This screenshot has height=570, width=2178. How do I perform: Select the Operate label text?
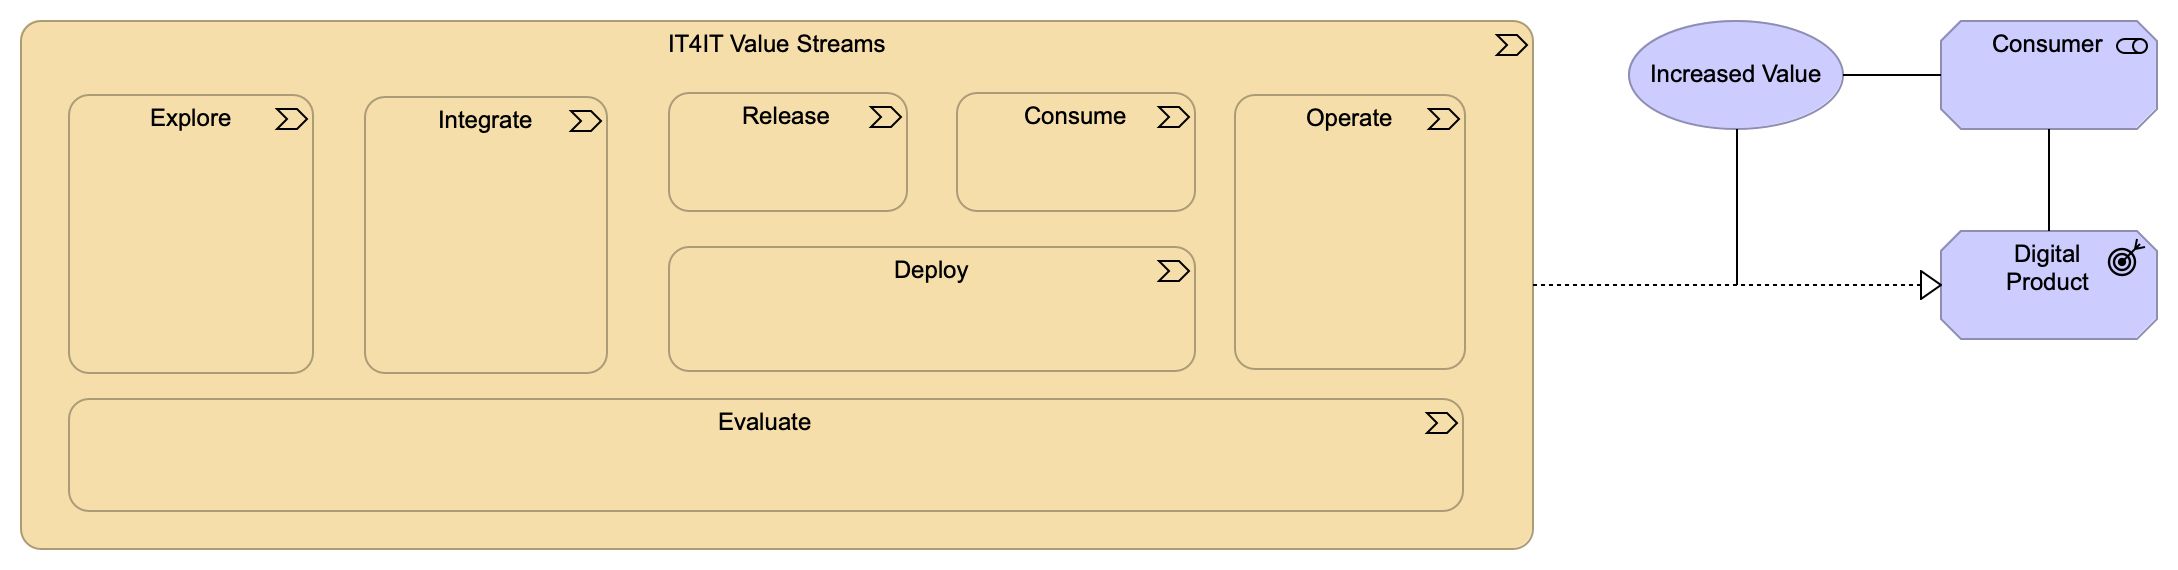click(x=1349, y=118)
